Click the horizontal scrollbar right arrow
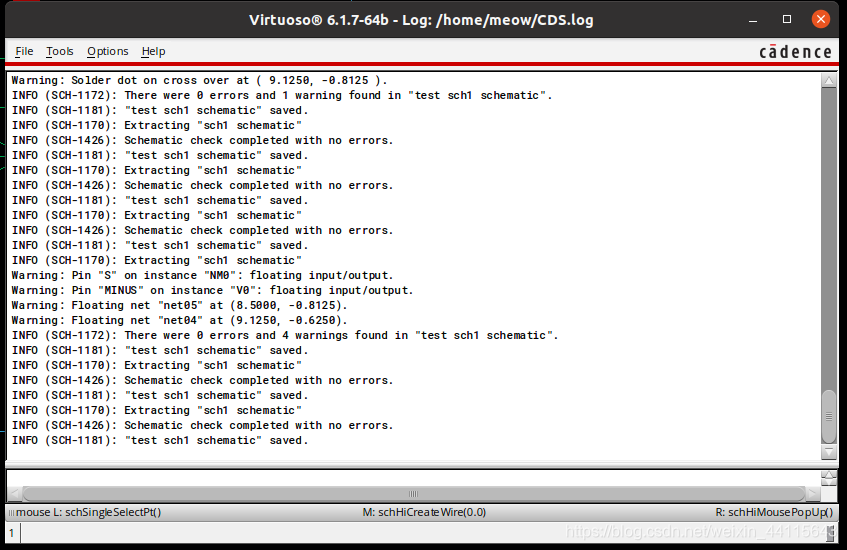This screenshot has height=550, width=847. pyautogui.click(x=812, y=493)
